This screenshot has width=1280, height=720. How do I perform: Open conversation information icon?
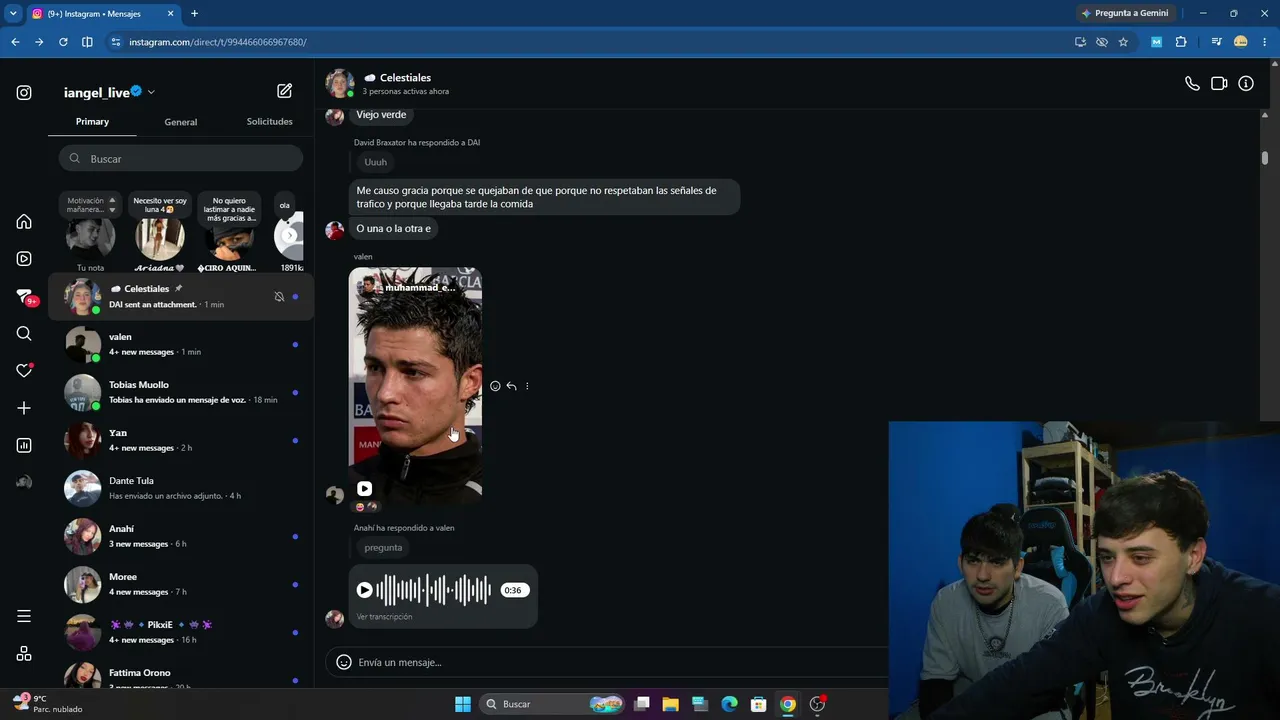[x=1246, y=84]
